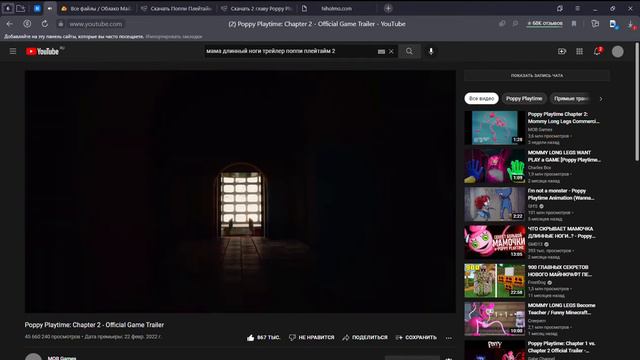640x360 pixels.
Task: Open the YouTube hamburger guide menu
Action: (x=13, y=51)
